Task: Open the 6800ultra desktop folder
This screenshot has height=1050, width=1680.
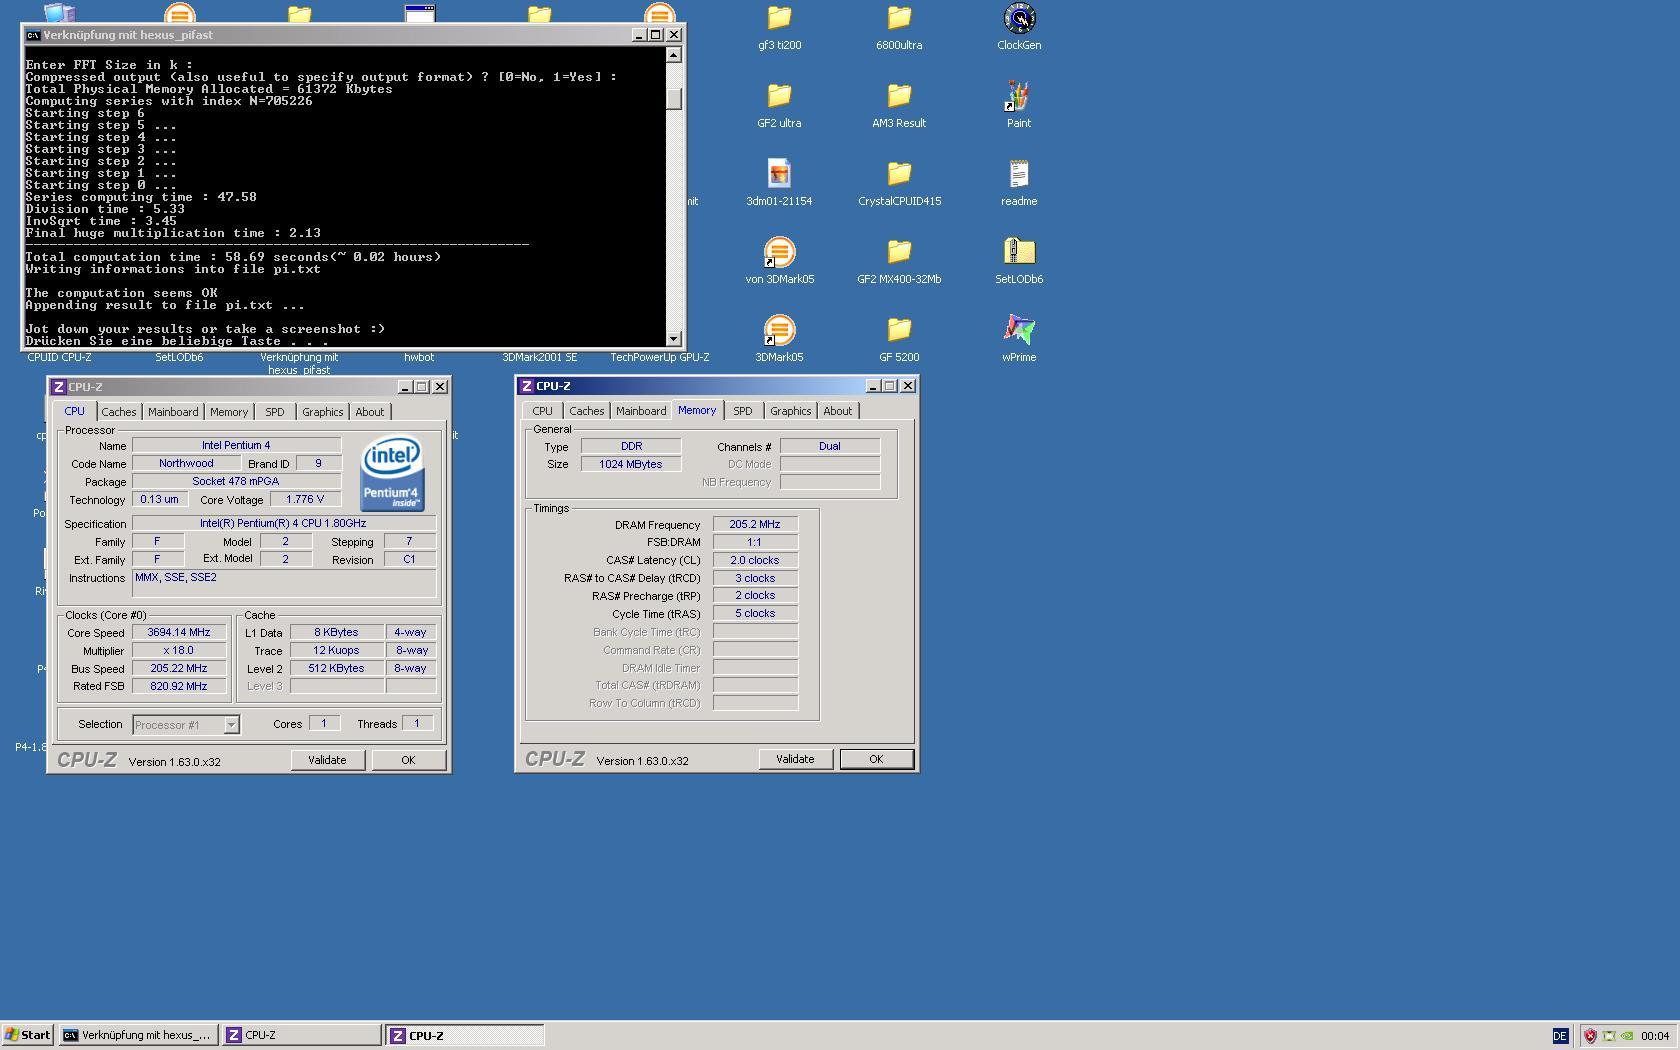Action: pyautogui.click(x=899, y=18)
